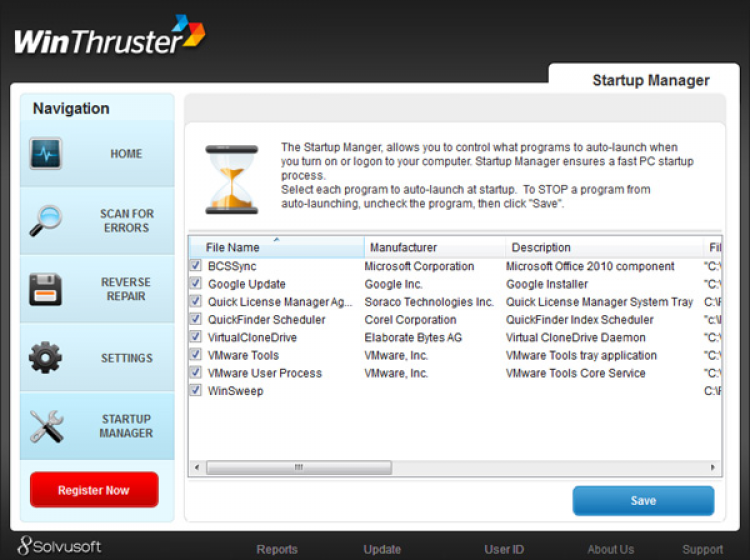Select the VirtualCloneDrive entry name
Image resolution: width=750 pixels, height=560 pixels.
[252, 338]
